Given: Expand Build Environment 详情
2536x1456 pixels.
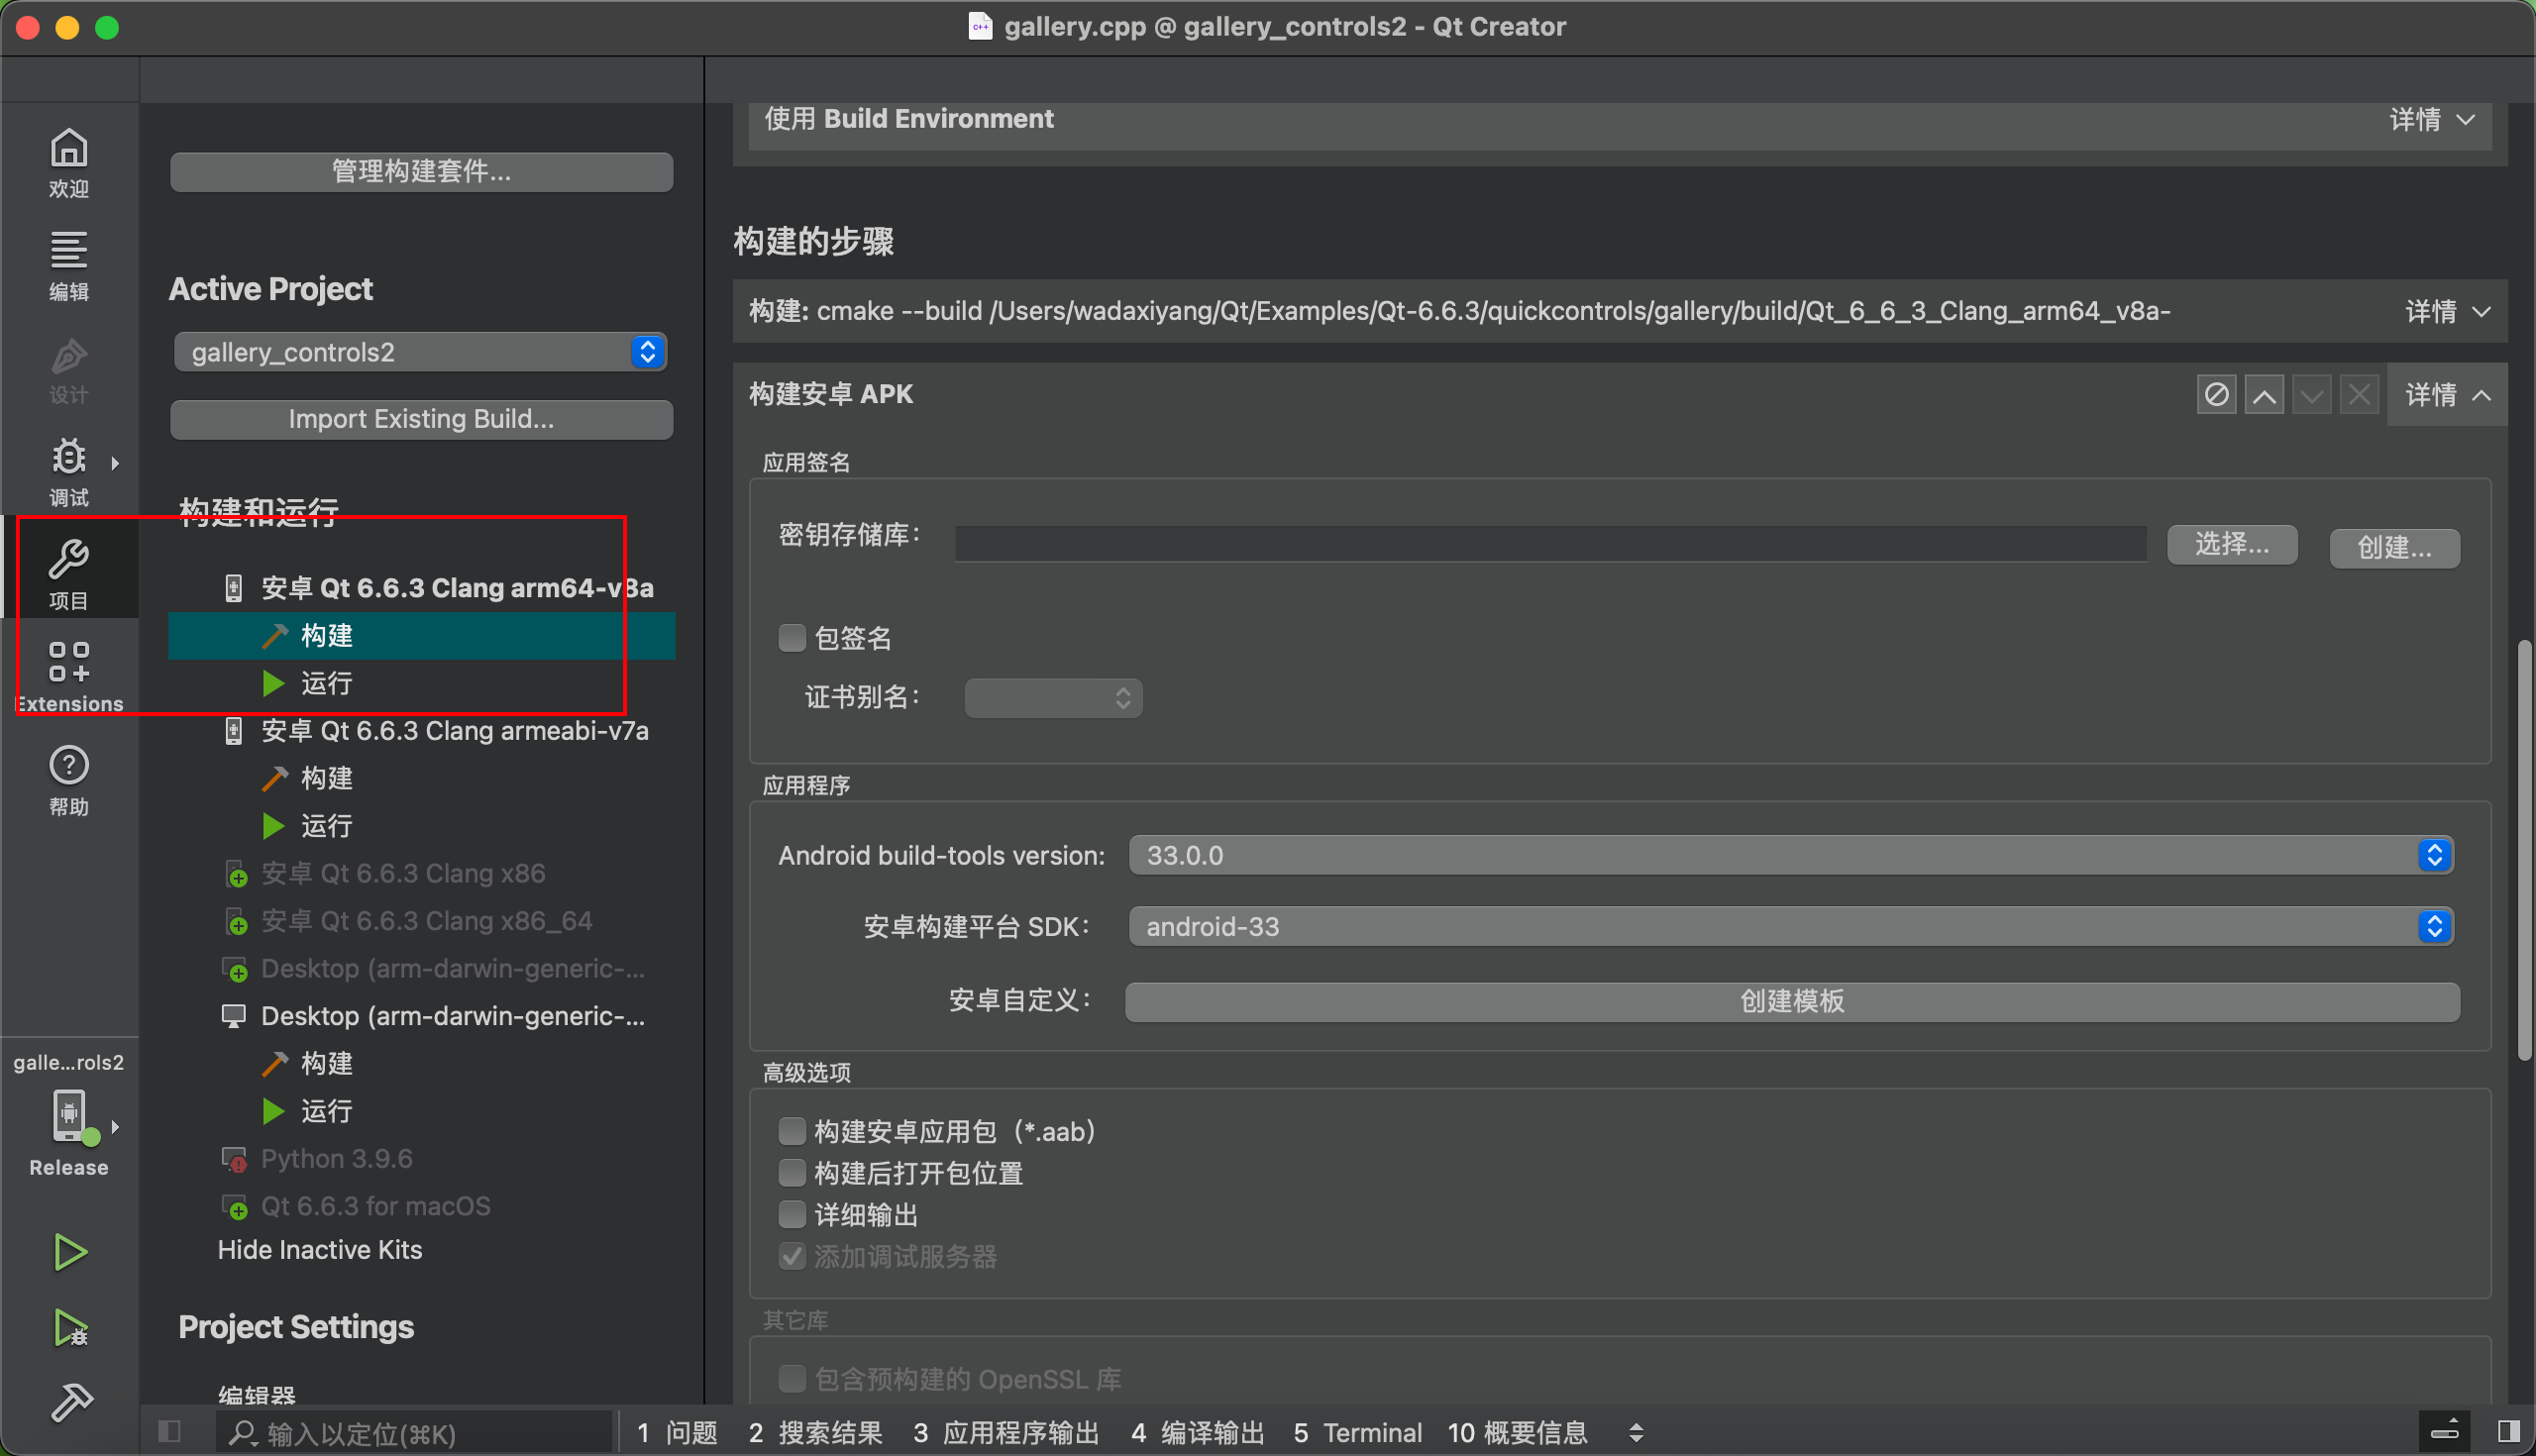Looking at the screenshot, I should point(2432,119).
